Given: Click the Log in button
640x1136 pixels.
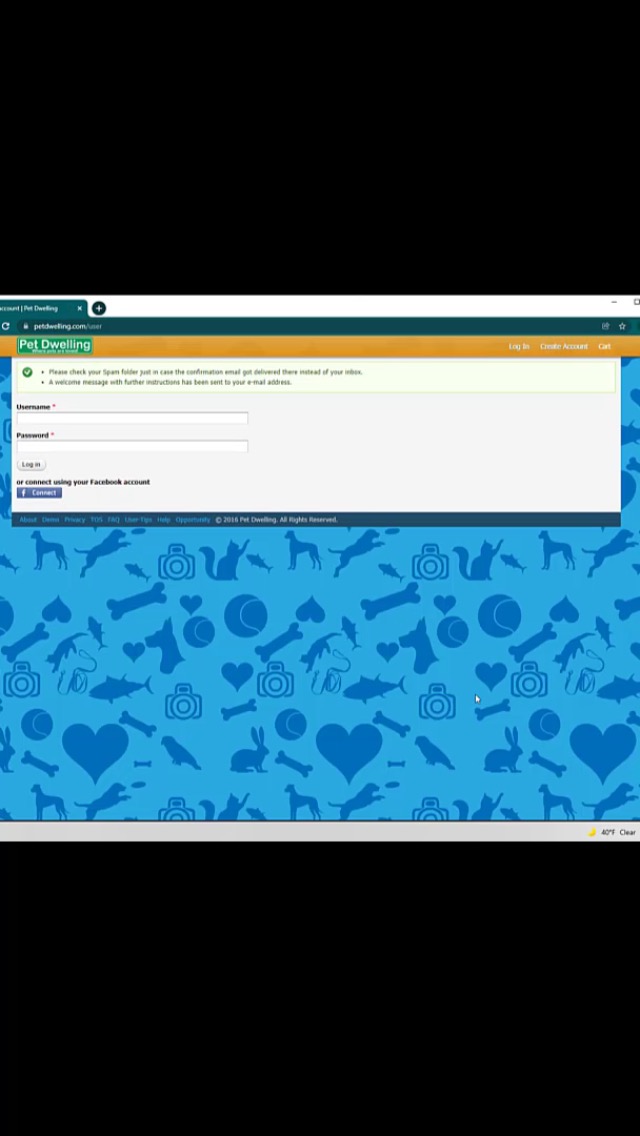Looking at the screenshot, I should [x=31, y=464].
